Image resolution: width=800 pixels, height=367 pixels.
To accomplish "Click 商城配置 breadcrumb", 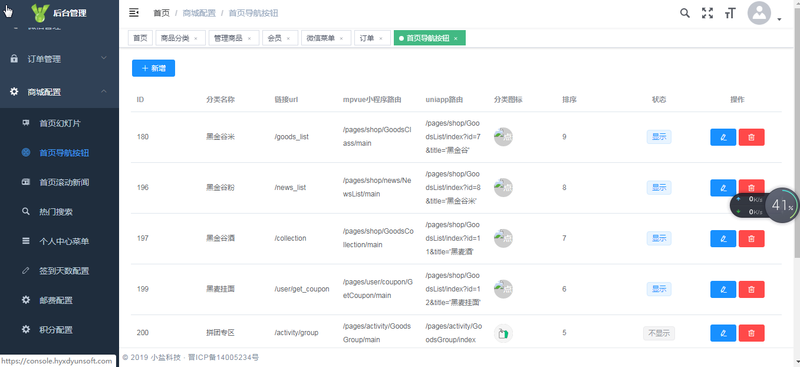I will [199, 13].
